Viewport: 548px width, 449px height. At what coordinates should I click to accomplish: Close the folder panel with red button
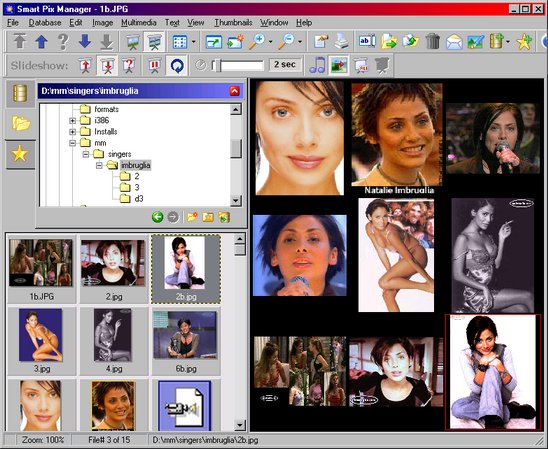235,91
